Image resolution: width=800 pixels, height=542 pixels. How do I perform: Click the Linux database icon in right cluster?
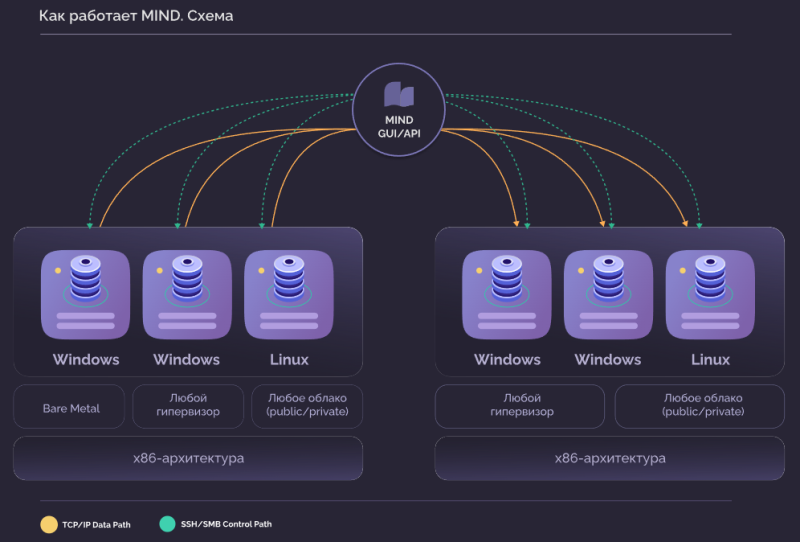coord(710,283)
